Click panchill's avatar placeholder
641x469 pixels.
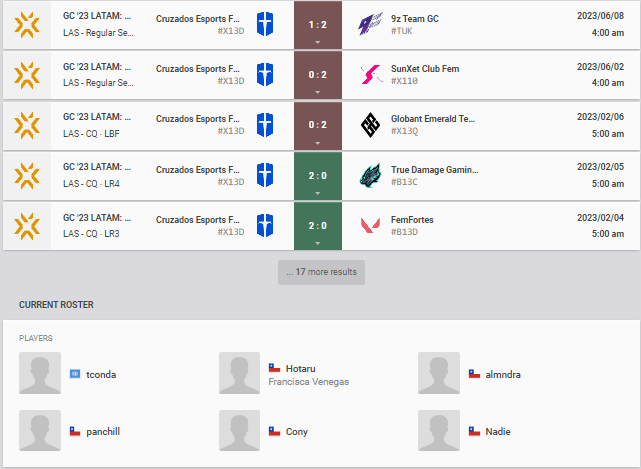pos(40,431)
